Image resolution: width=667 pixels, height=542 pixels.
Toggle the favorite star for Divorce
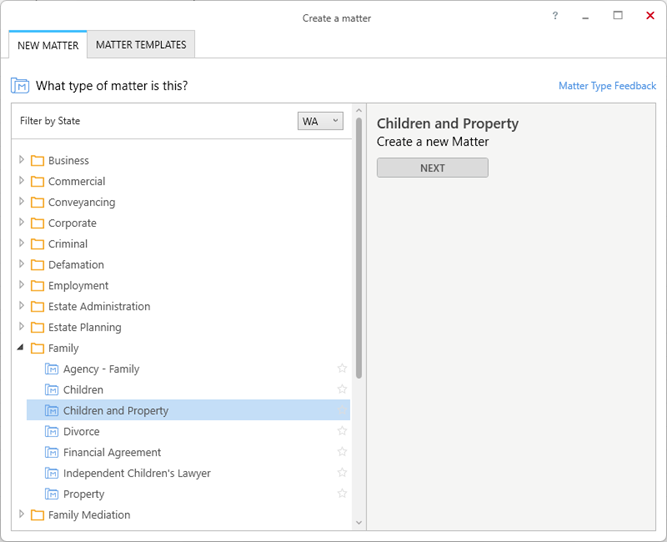coord(342,431)
